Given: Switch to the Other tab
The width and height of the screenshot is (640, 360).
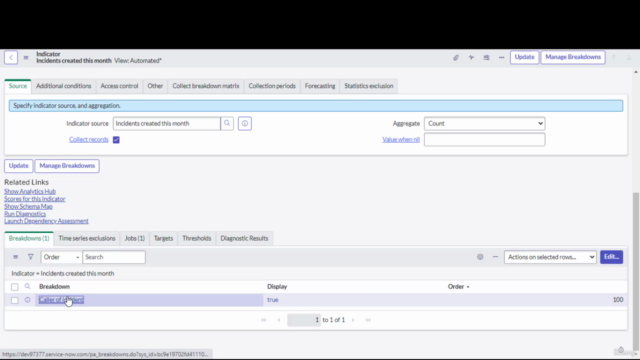Looking at the screenshot, I should 155,86.
